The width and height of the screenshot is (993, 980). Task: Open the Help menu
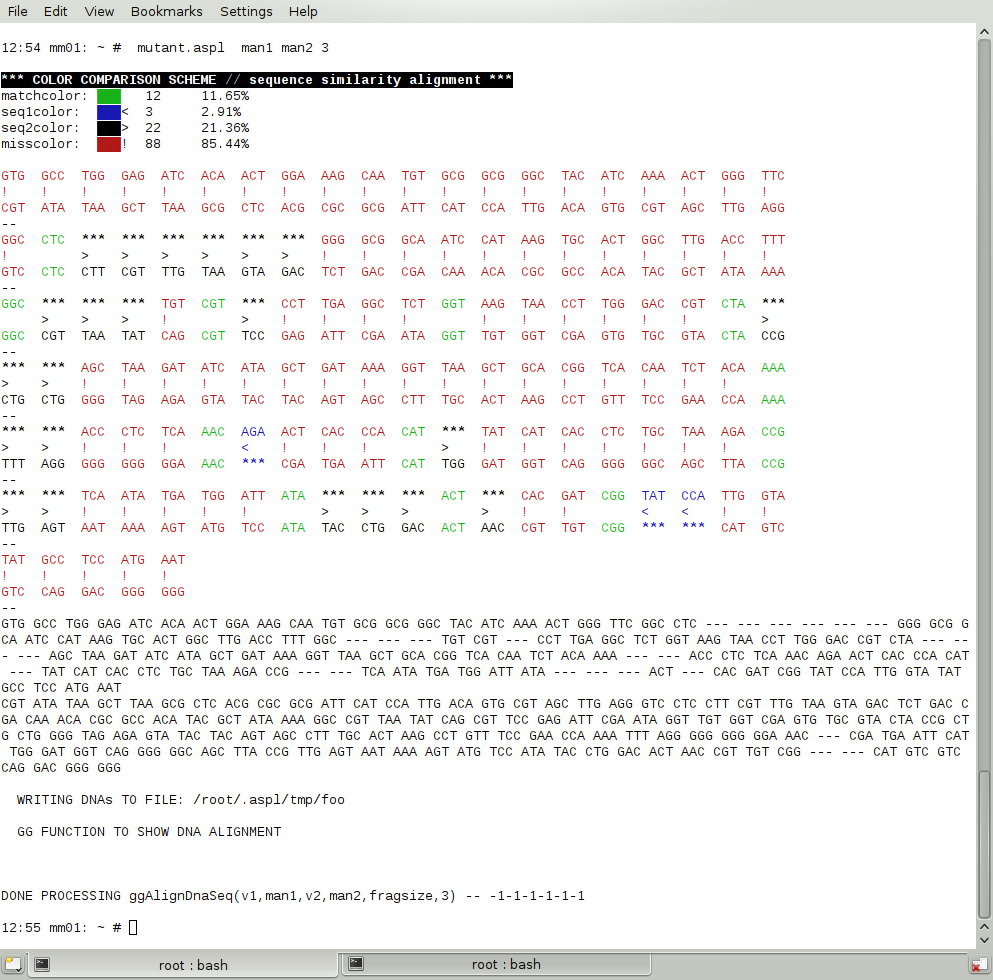303,11
